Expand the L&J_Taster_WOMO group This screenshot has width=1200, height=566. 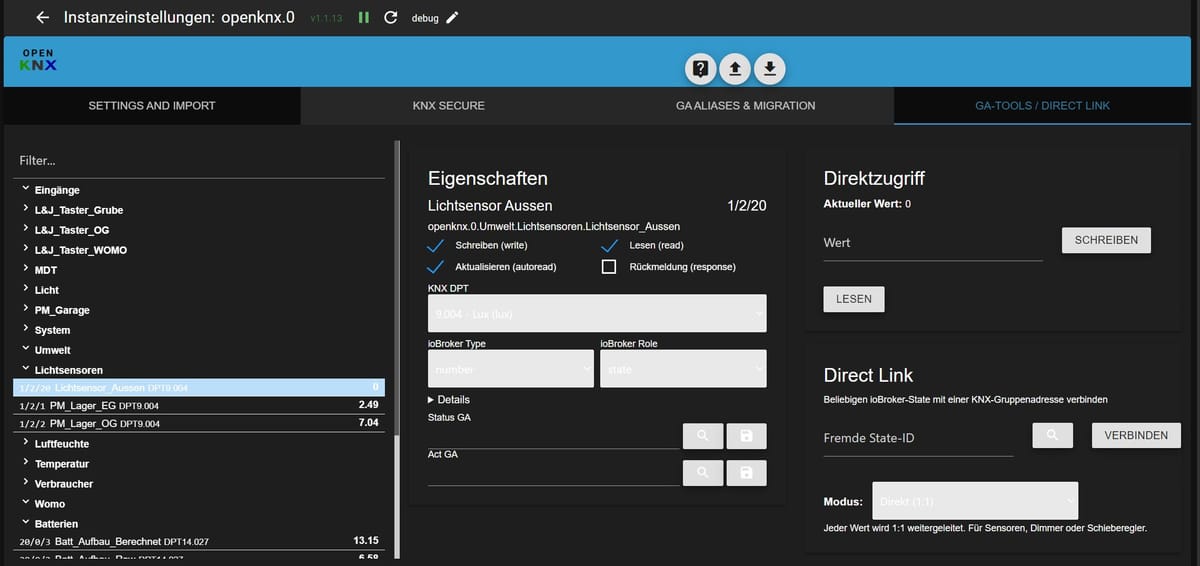point(26,250)
